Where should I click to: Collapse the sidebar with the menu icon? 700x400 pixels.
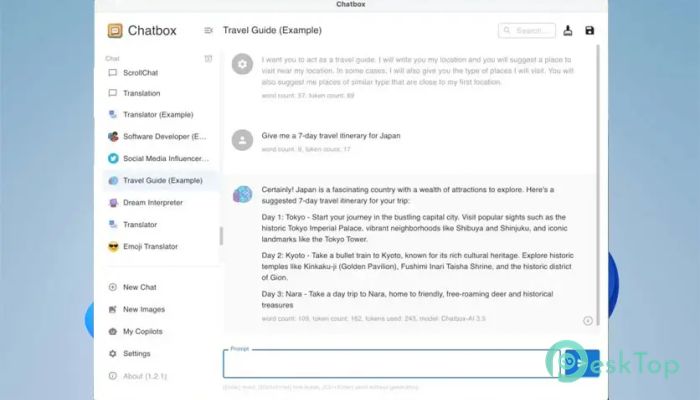[208, 30]
